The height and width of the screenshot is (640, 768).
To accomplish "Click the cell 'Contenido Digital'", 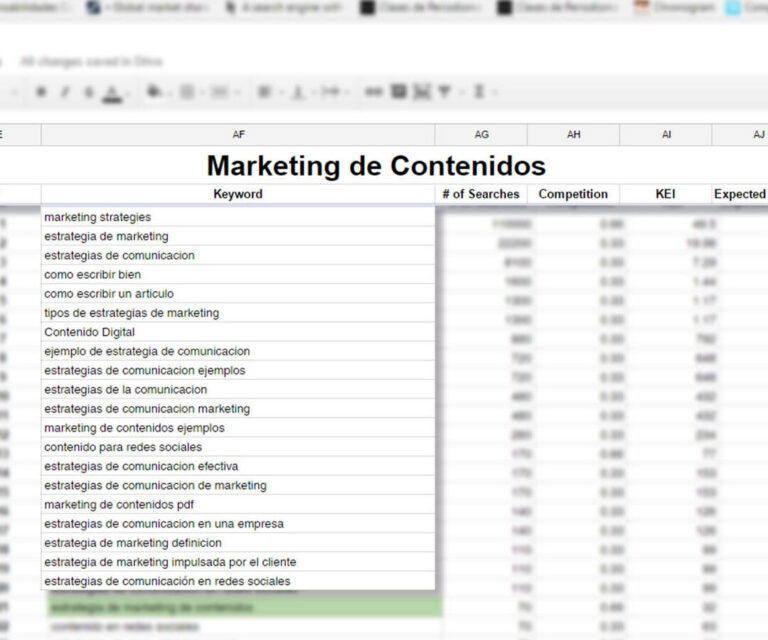I will tap(238, 332).
